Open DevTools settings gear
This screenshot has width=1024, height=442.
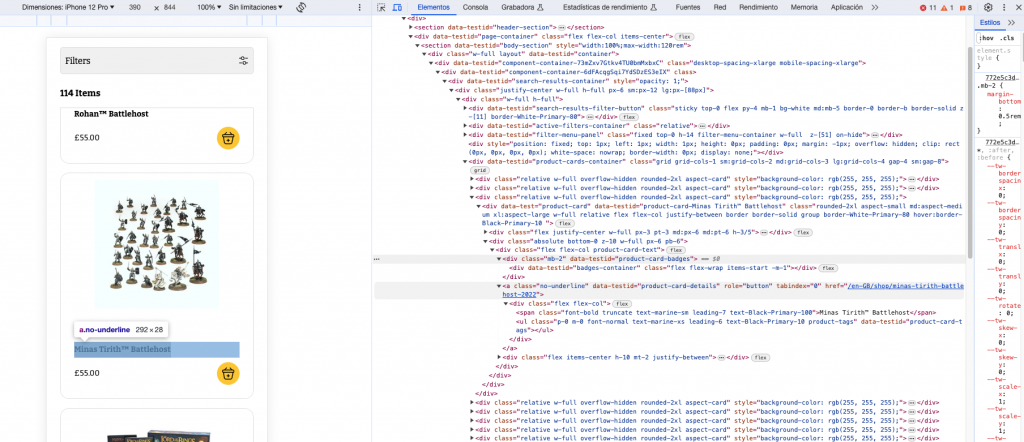click(x=988, y=7)
